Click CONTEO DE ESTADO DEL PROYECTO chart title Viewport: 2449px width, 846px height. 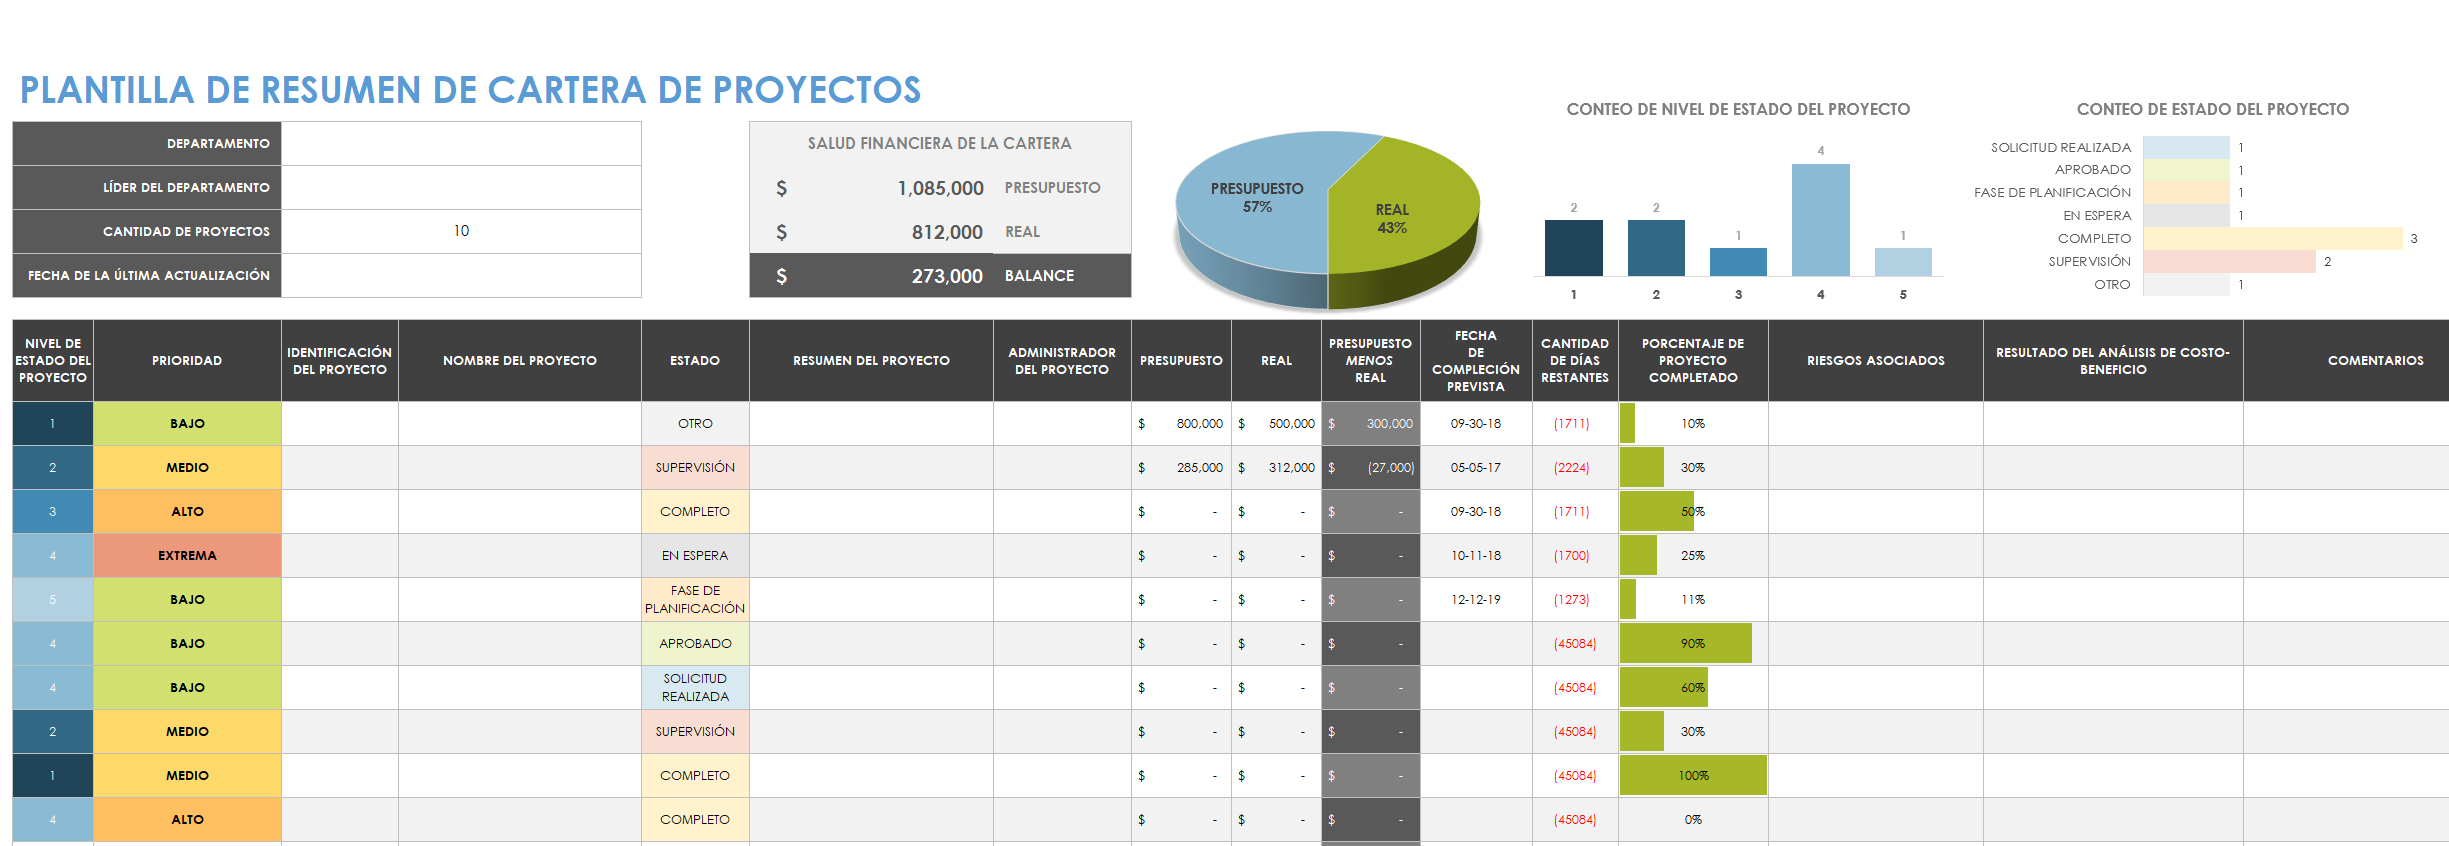coord(2212,110)
